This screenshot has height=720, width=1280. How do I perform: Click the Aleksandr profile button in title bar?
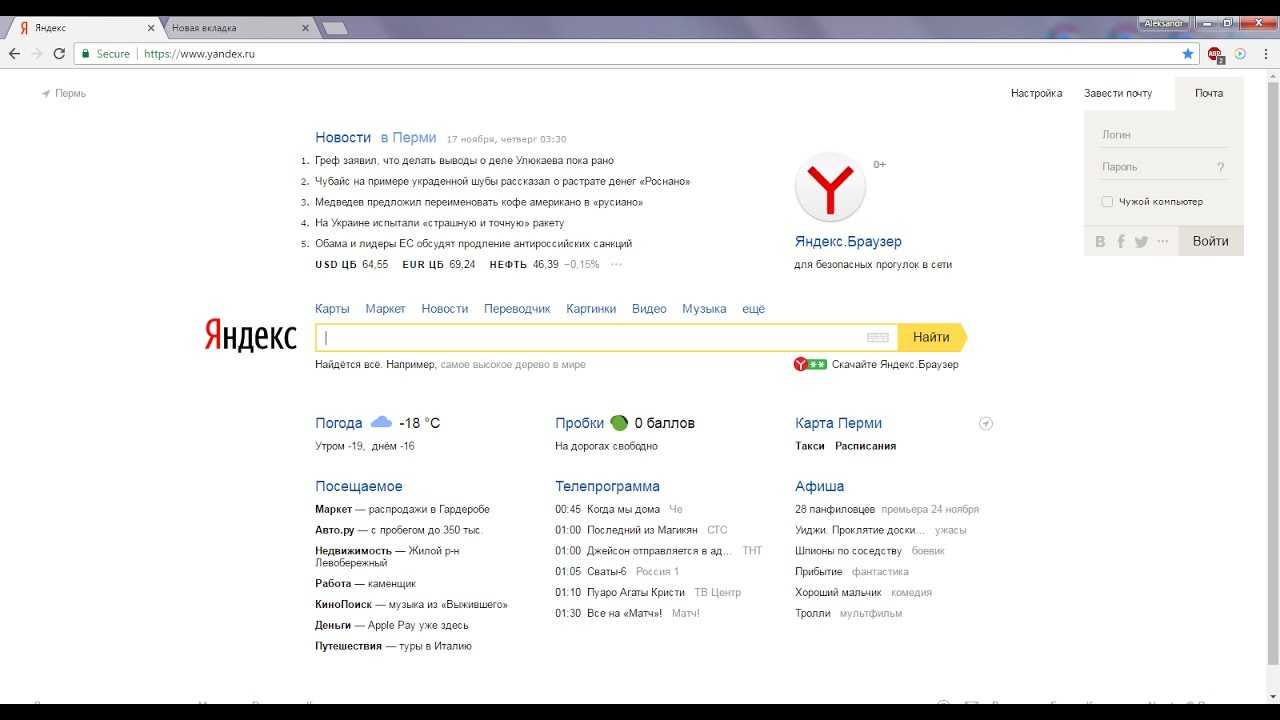(1163, 22)
